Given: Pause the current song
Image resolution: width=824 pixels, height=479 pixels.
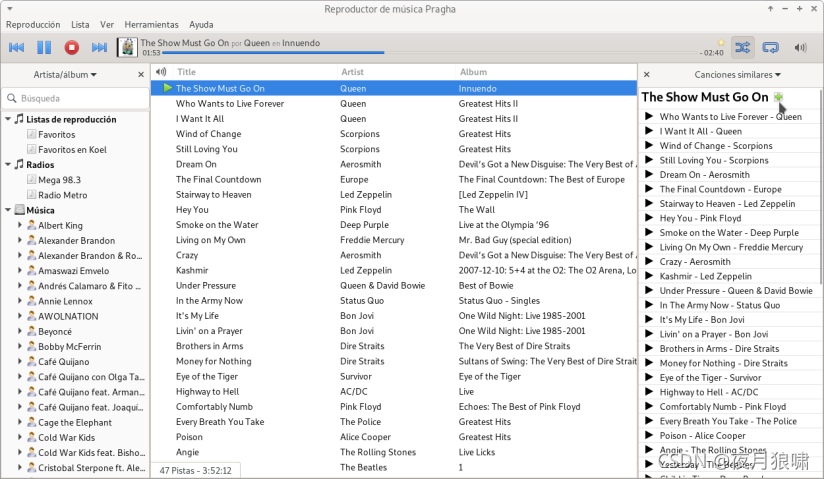Looking at the screenshot, I should (x=44, y=47).
